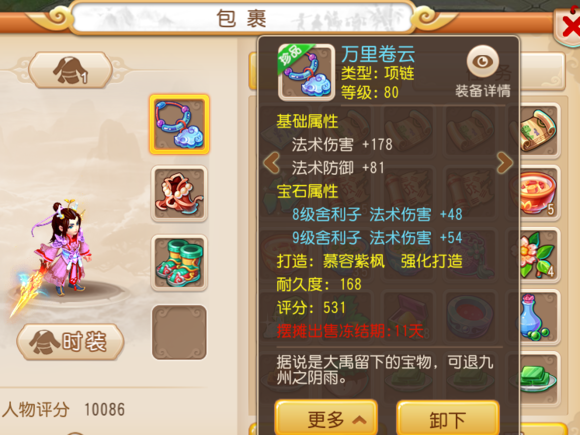The image size is (580, 435).
Task: Click the 包裹 title banner
Action: (242, 18)
